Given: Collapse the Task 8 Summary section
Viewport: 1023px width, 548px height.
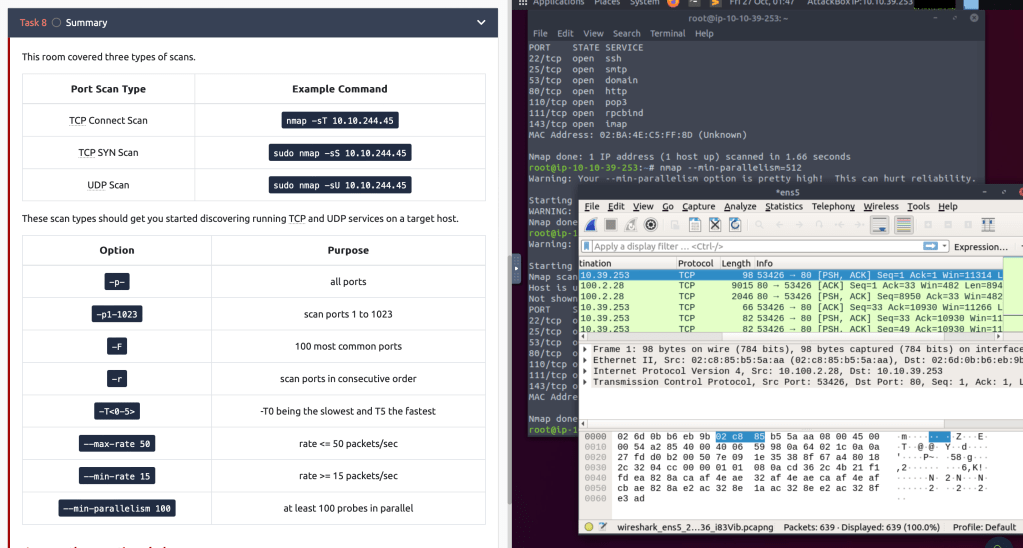Looking at the screenshot, I should (482, 22).
